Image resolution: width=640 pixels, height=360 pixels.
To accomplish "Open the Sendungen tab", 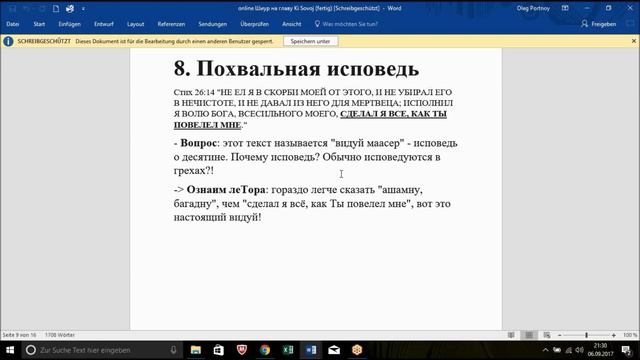I will 213,24.
